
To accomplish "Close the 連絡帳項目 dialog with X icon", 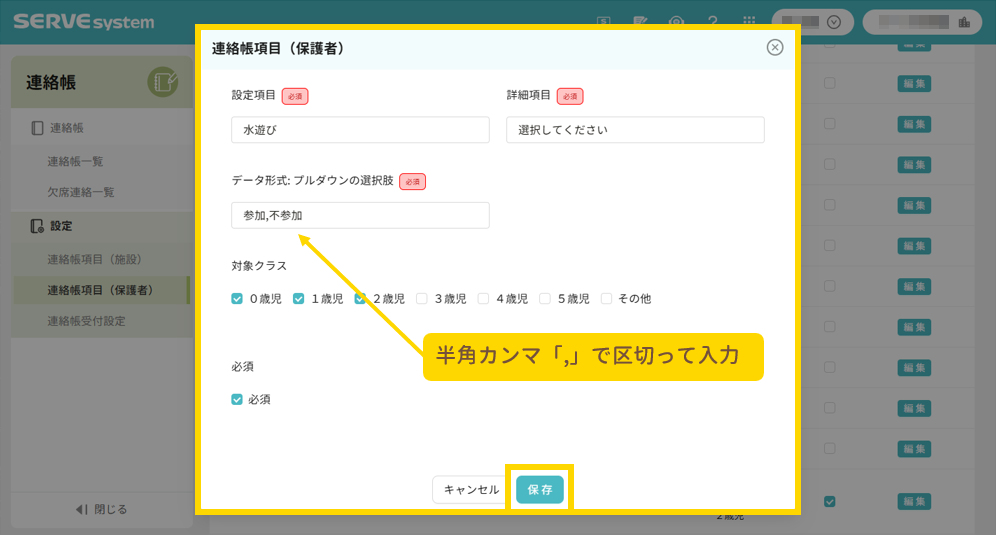I will (774, 47).
